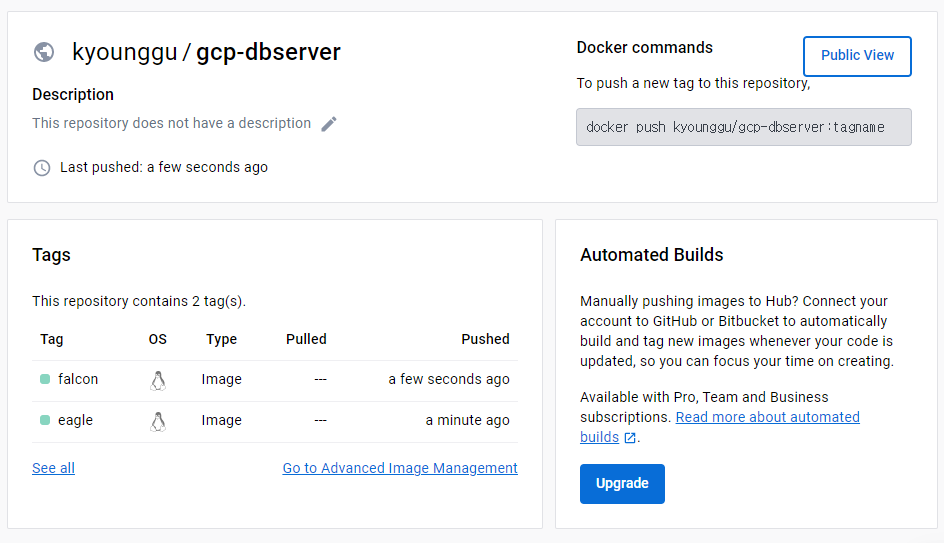Click the green status dot for eagle tag
This screenshot has height=543, width=944.
[45, 420]
